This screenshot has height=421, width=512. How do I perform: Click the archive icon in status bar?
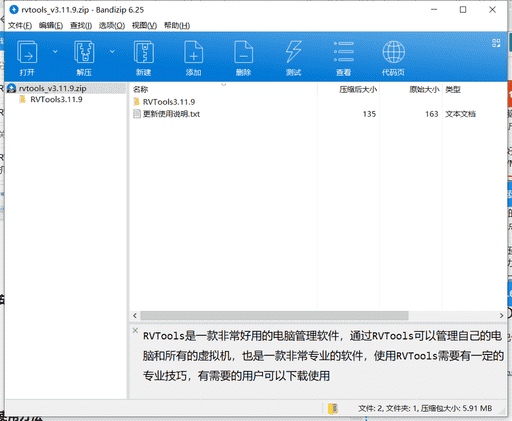tap(333, 408)
